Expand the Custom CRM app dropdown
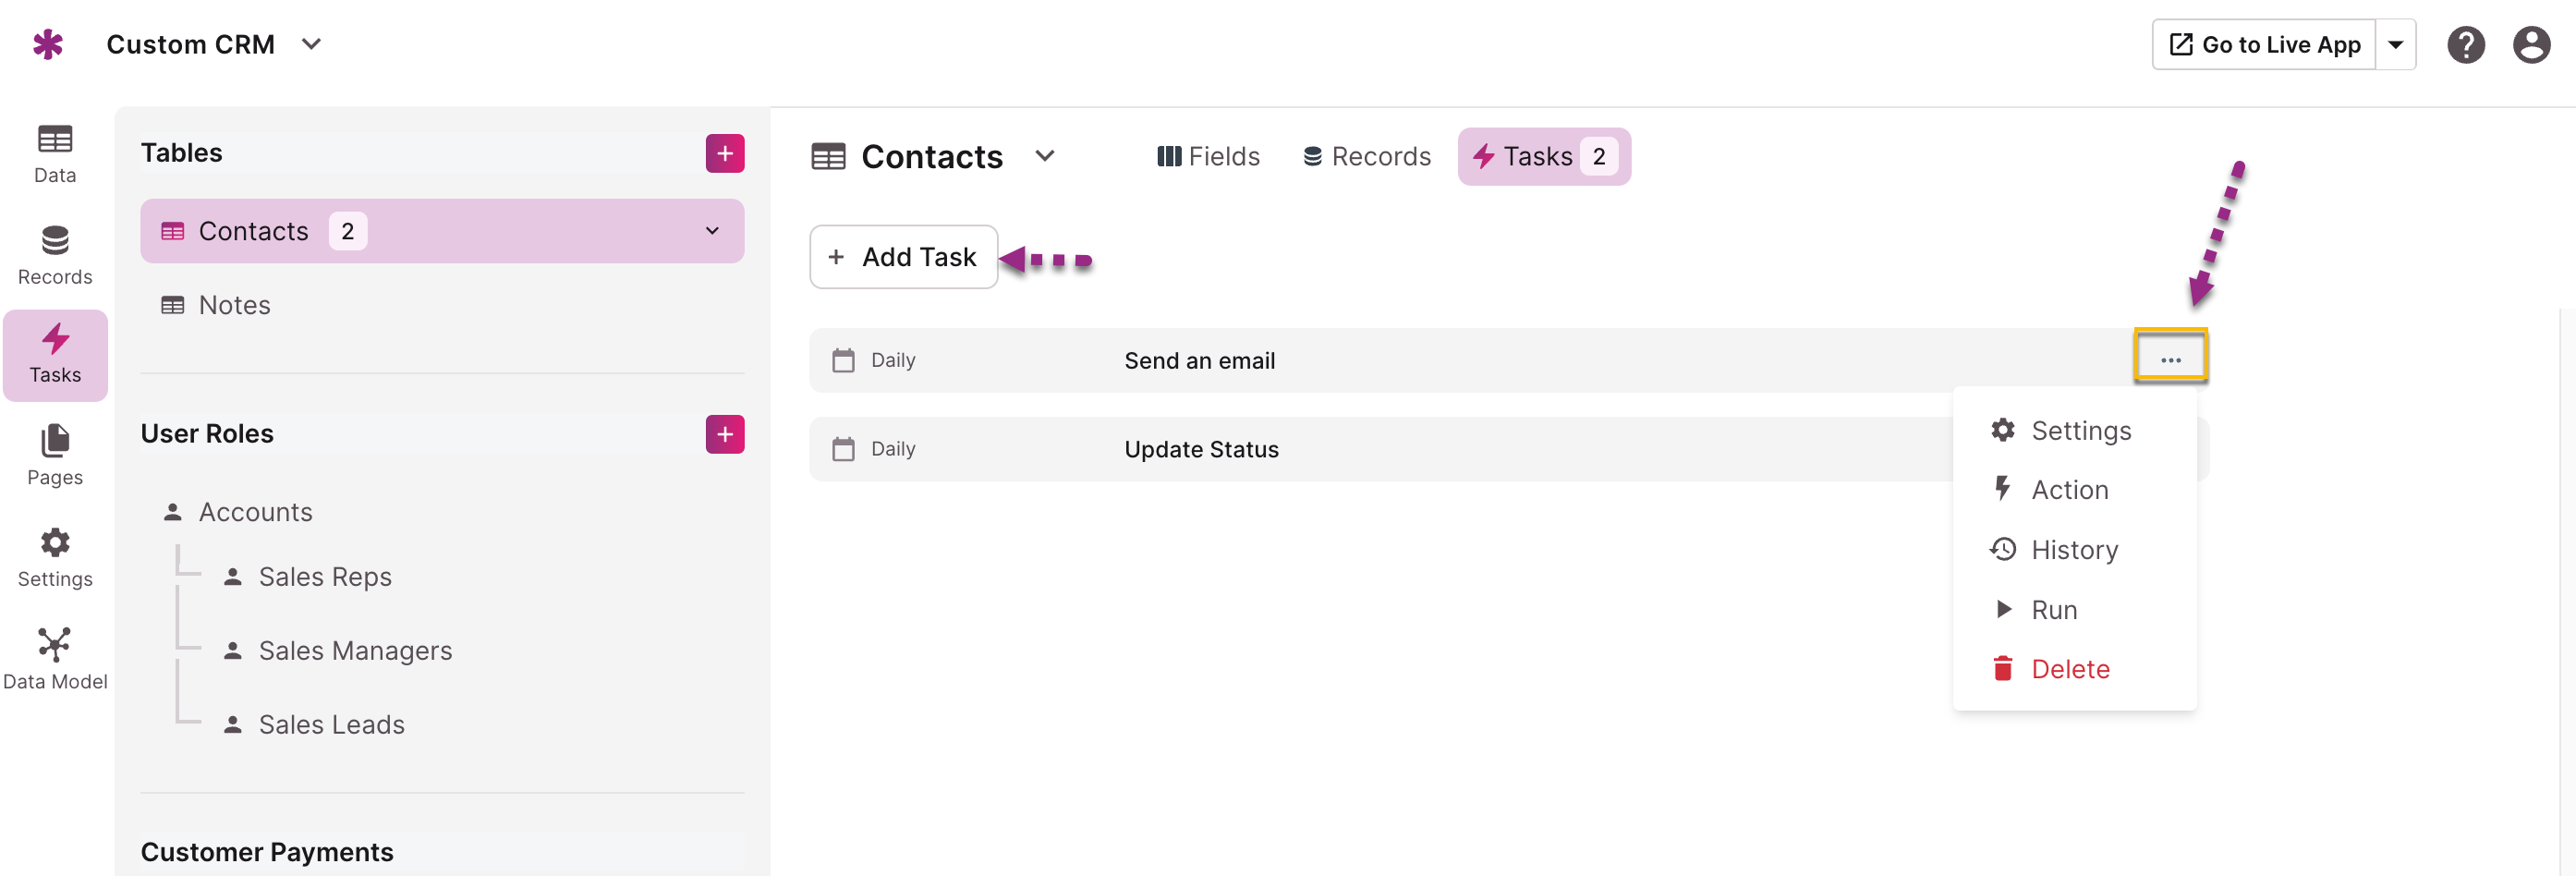Screen dimensions: 2576x876 click(311, 44)
